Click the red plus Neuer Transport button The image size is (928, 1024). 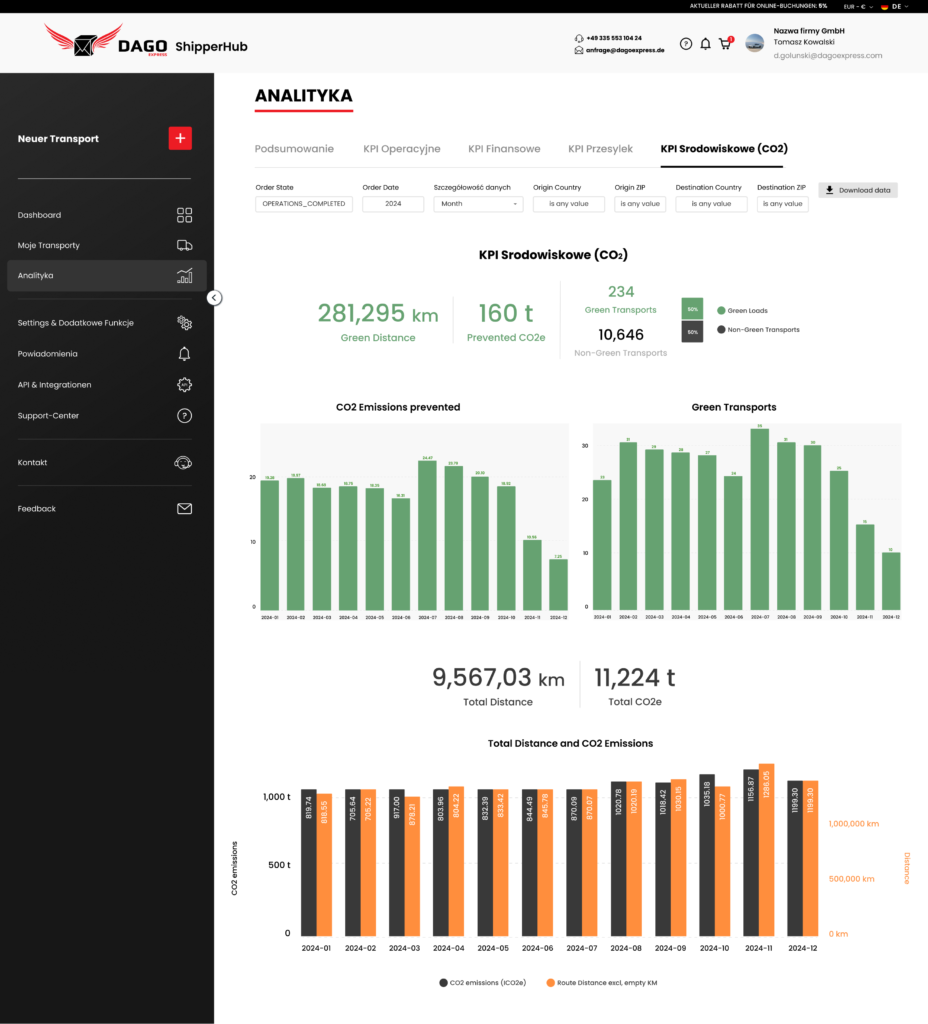pos(180,139)
